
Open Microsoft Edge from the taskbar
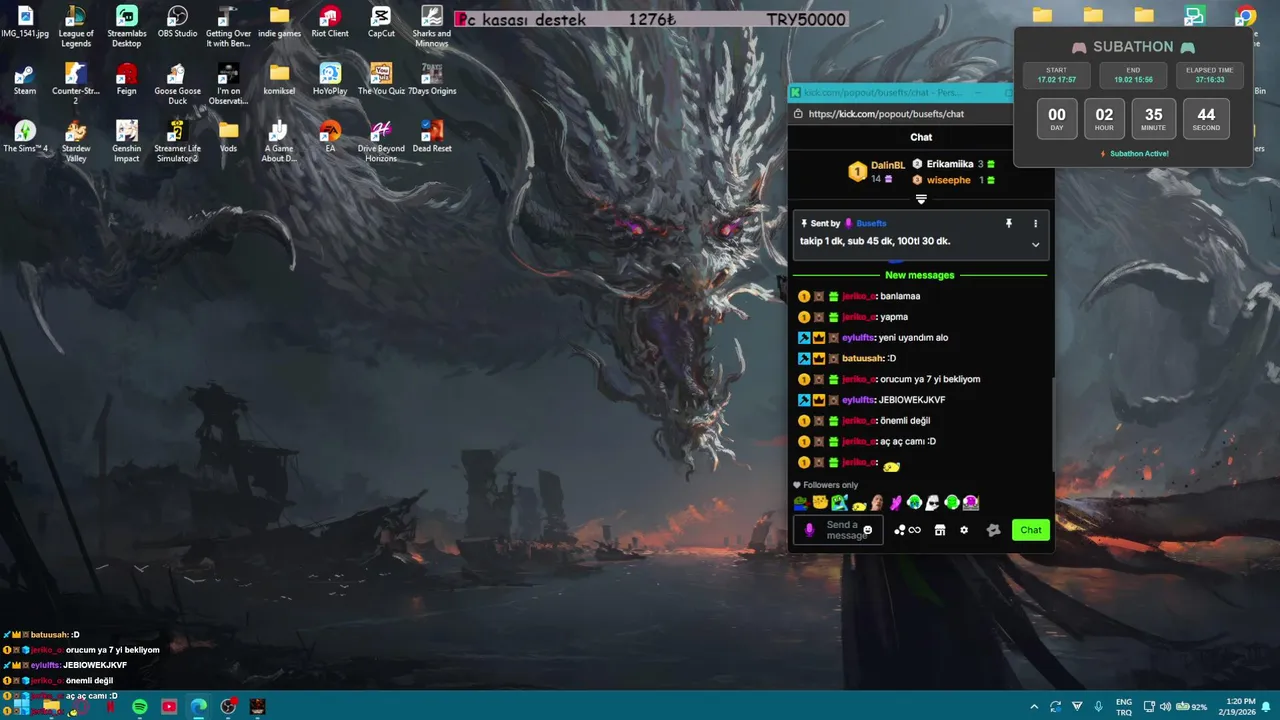pos(199,707)
